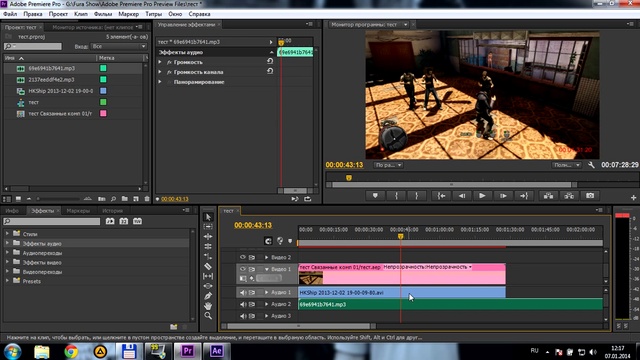Select the 69e6941b7641.mp3 clip on timeline
The image size is (640, 360).
(450, 304)
